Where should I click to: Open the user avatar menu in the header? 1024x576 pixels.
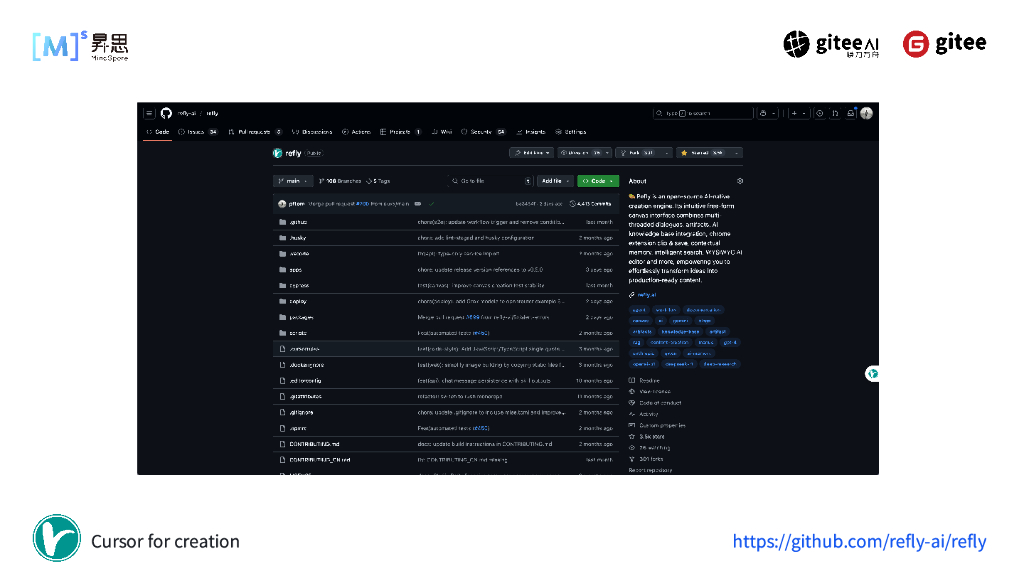[x=867, y=113]
